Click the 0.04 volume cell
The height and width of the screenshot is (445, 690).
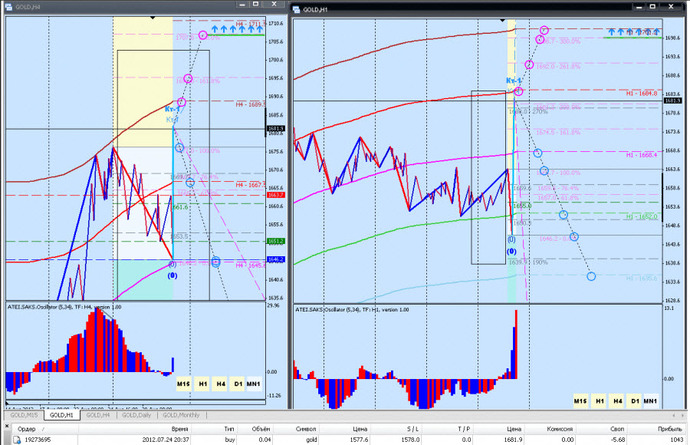266,439
